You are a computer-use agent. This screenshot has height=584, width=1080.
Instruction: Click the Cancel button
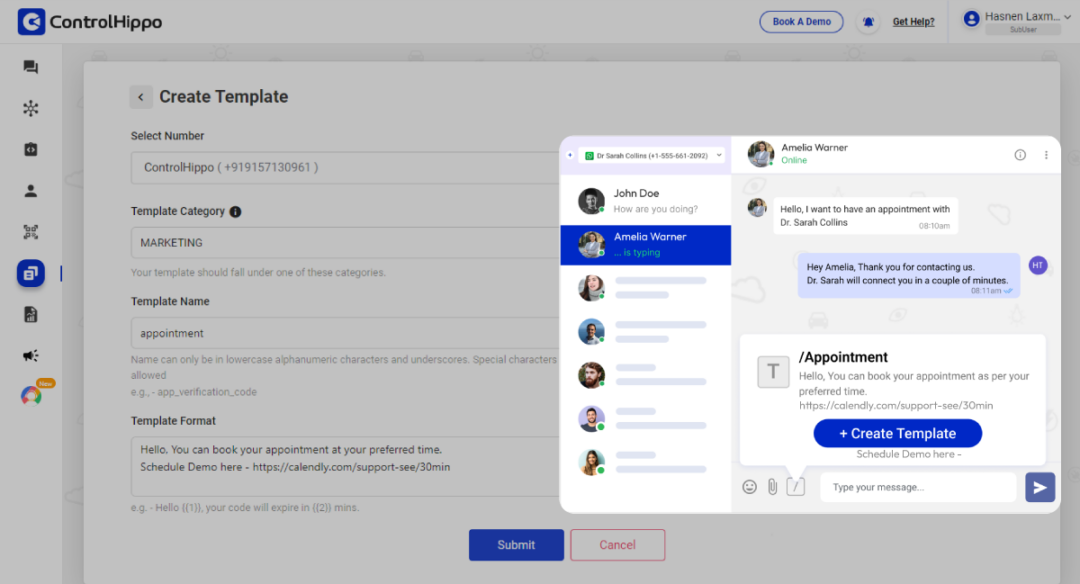(x=617, y=545)
